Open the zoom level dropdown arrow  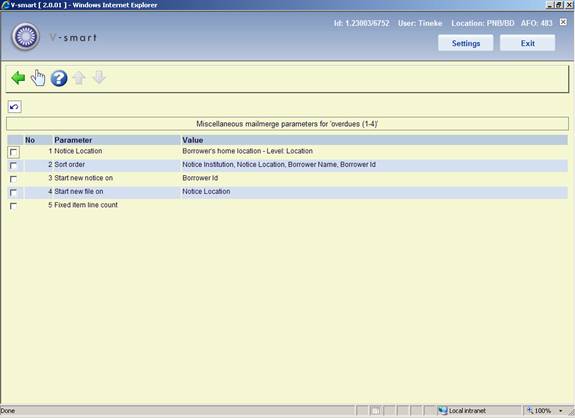click(561, 411)
